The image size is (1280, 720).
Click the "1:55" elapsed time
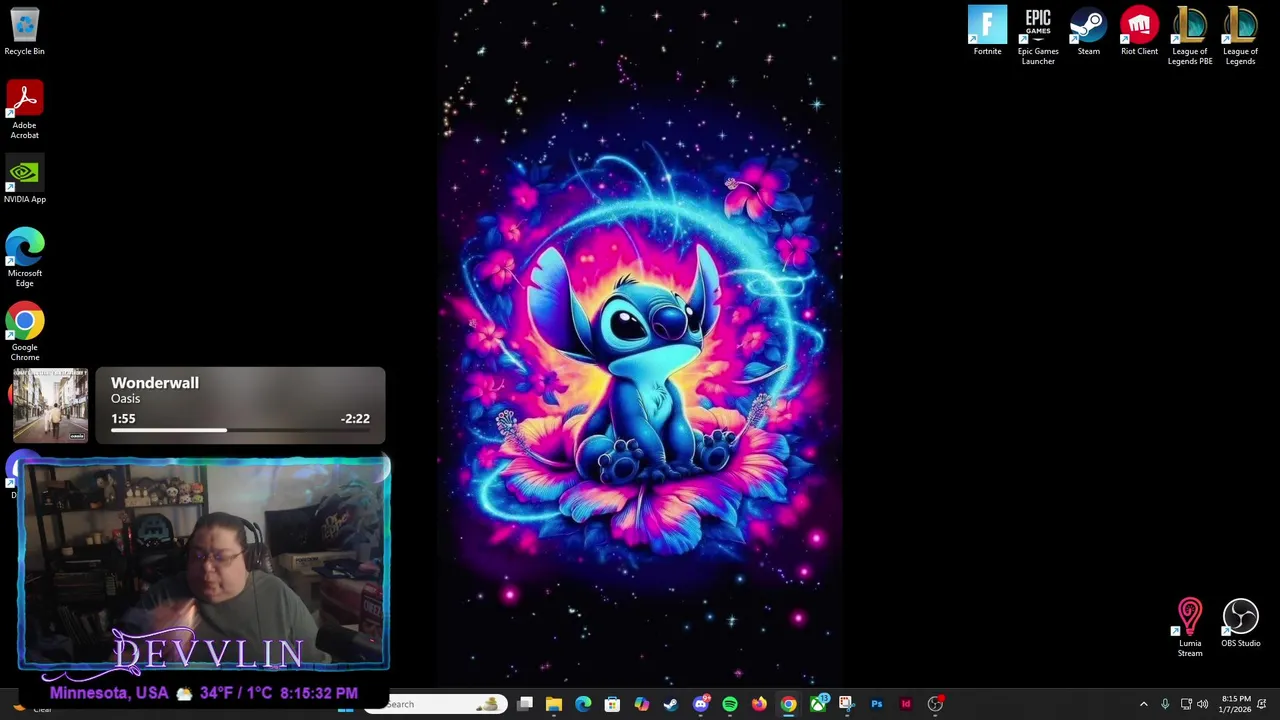click(x=123, y=419)
